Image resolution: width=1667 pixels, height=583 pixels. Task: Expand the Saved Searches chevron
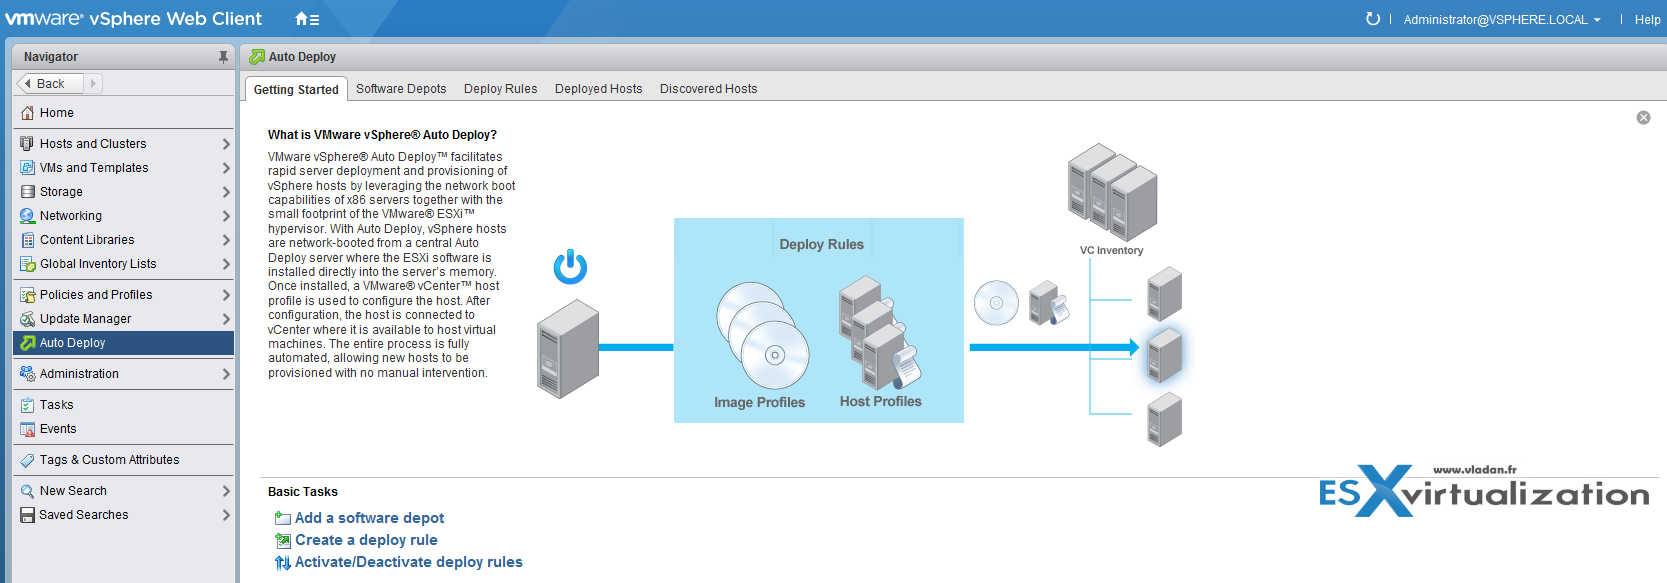(226, 515)
